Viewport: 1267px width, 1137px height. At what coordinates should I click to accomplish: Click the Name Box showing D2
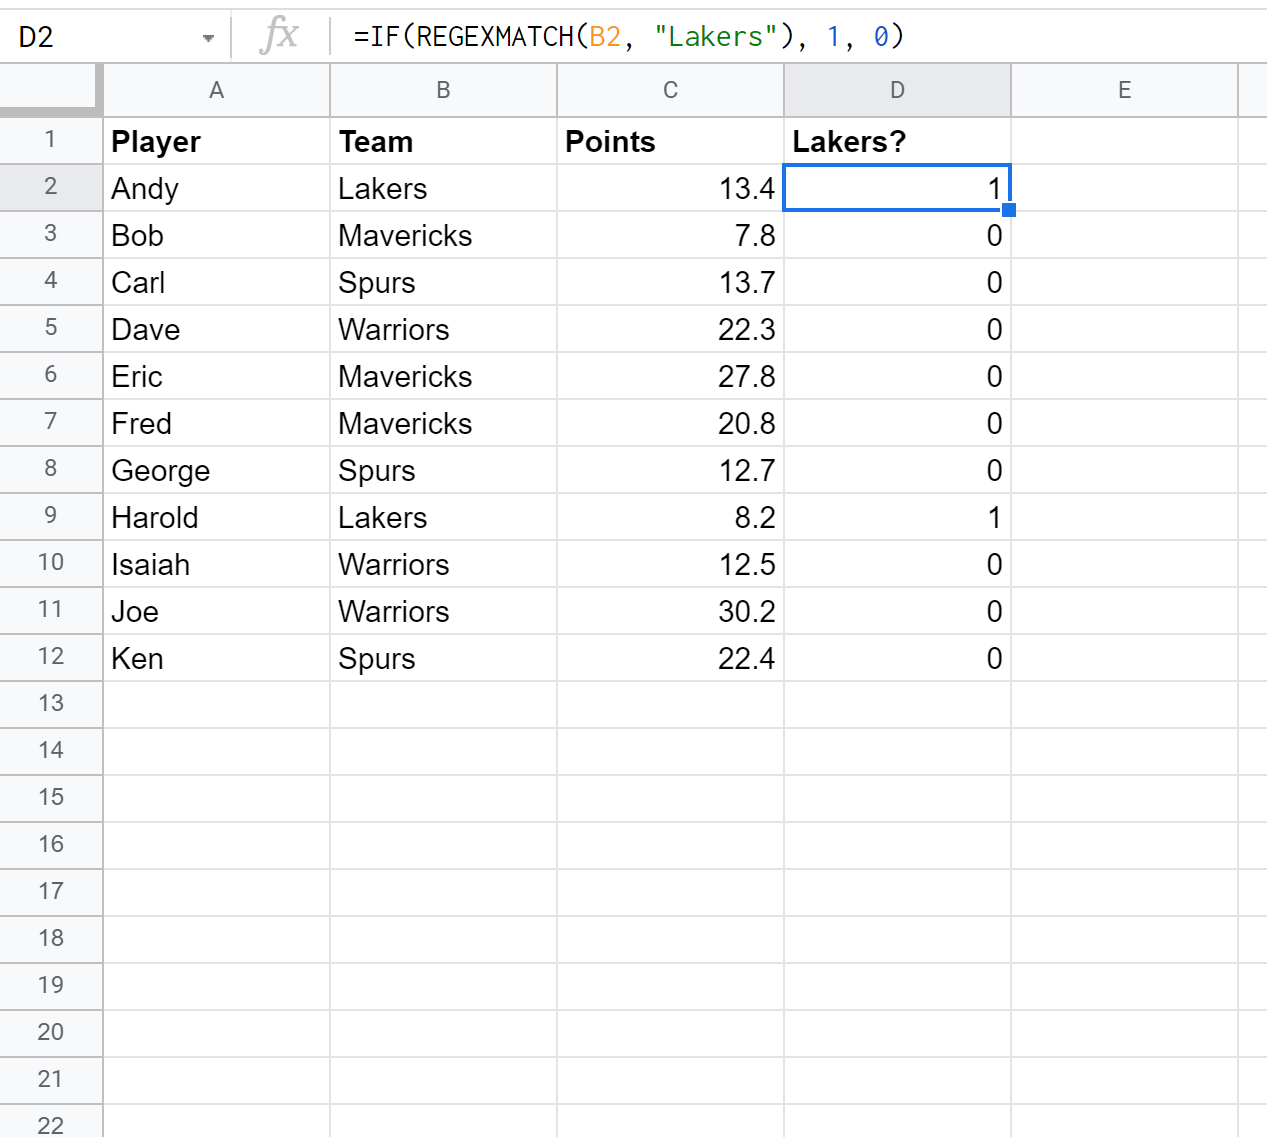100,37
